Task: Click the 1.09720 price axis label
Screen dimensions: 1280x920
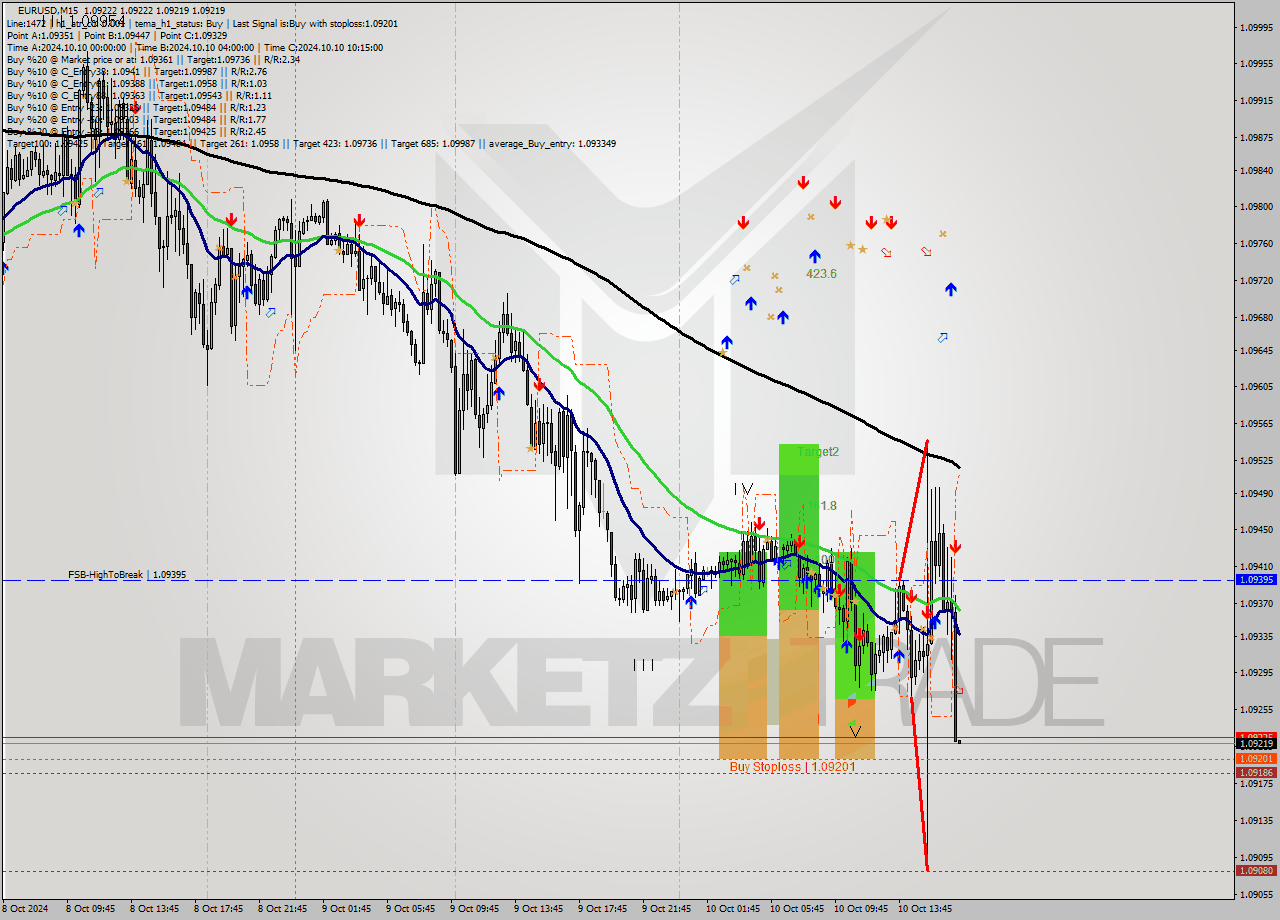Action: point(1256,281)
